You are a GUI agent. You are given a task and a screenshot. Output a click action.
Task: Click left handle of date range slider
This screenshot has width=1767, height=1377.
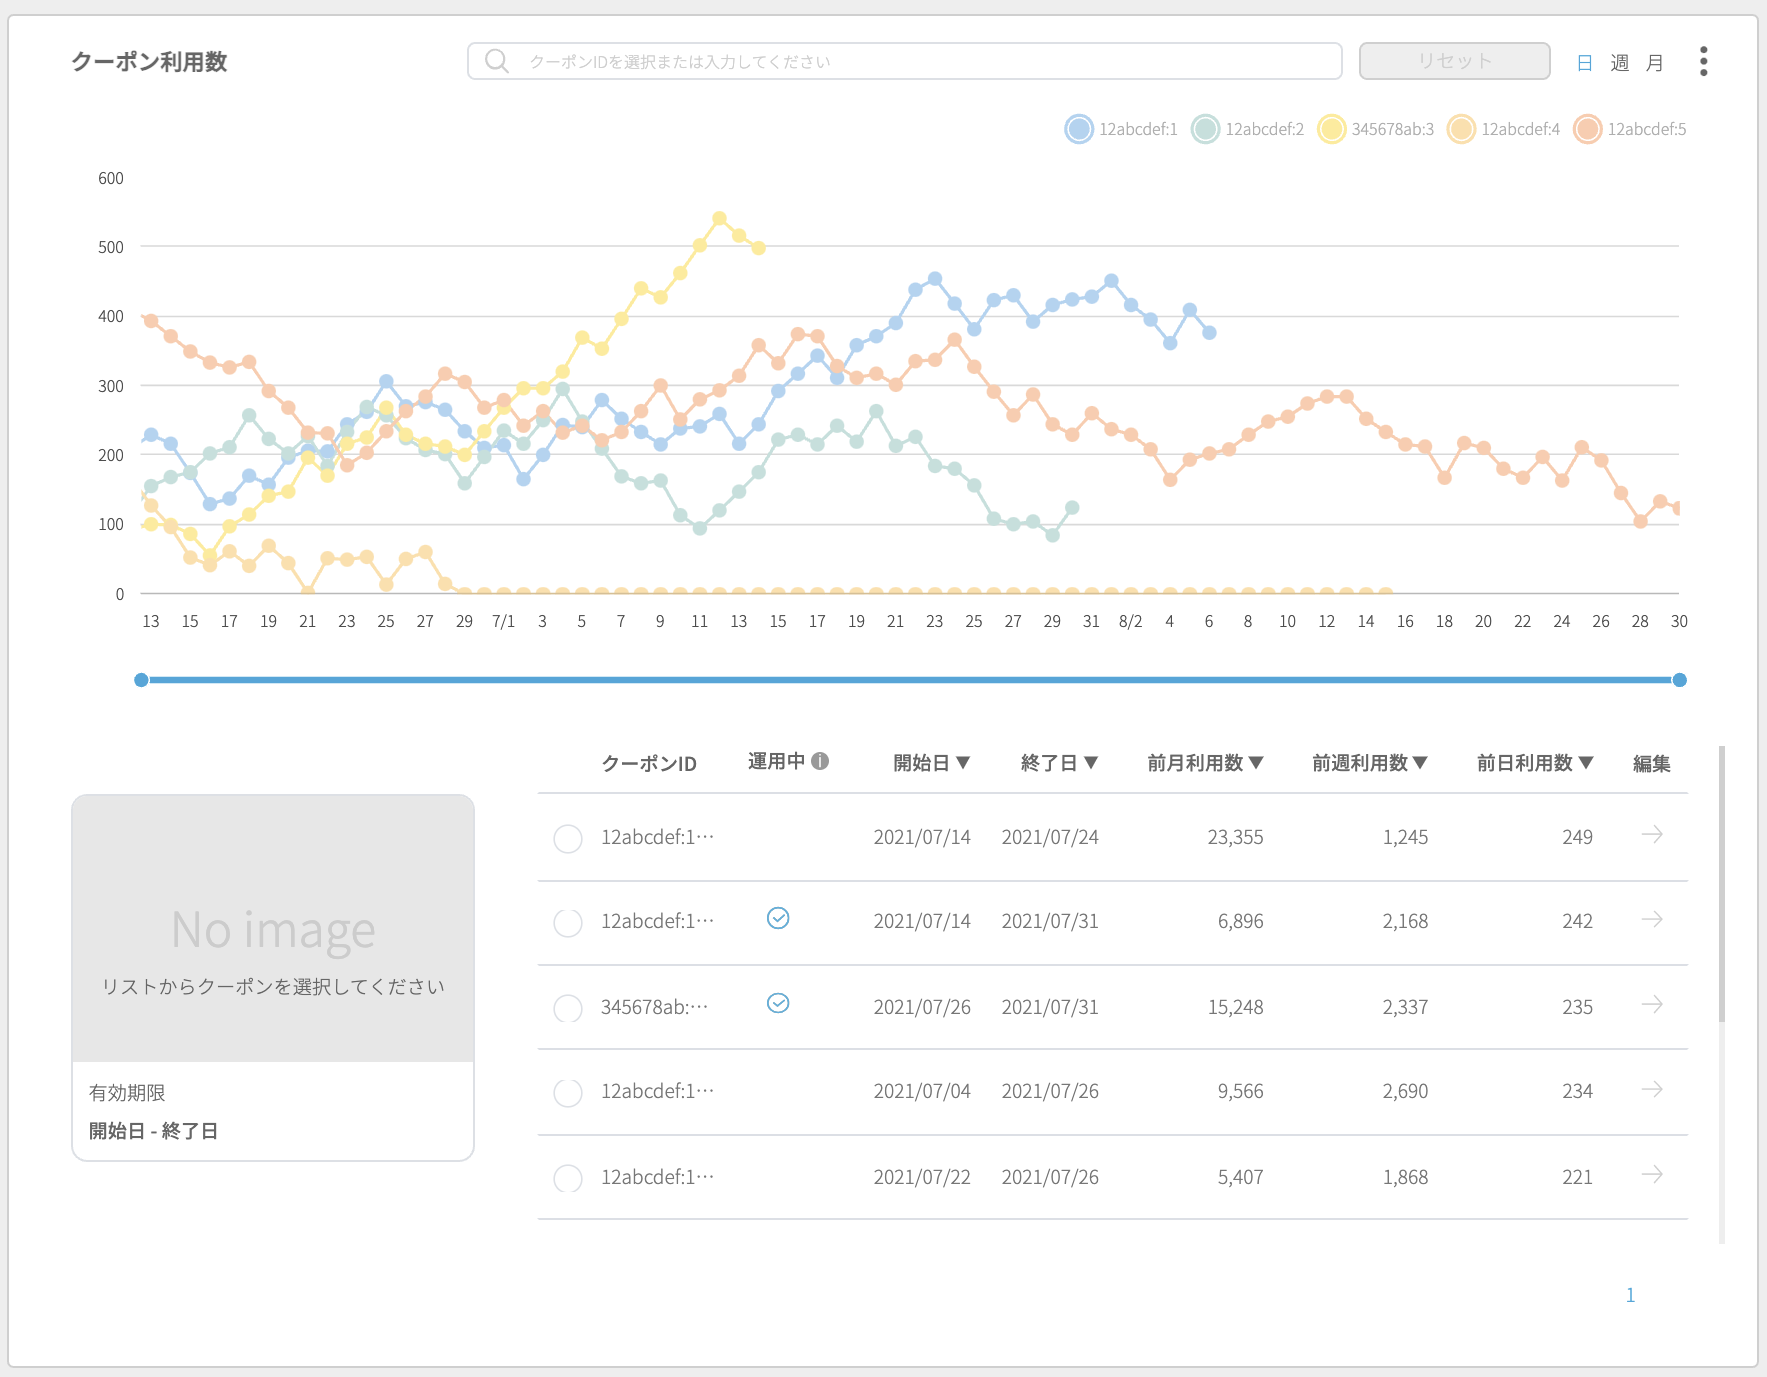(141, 680)
